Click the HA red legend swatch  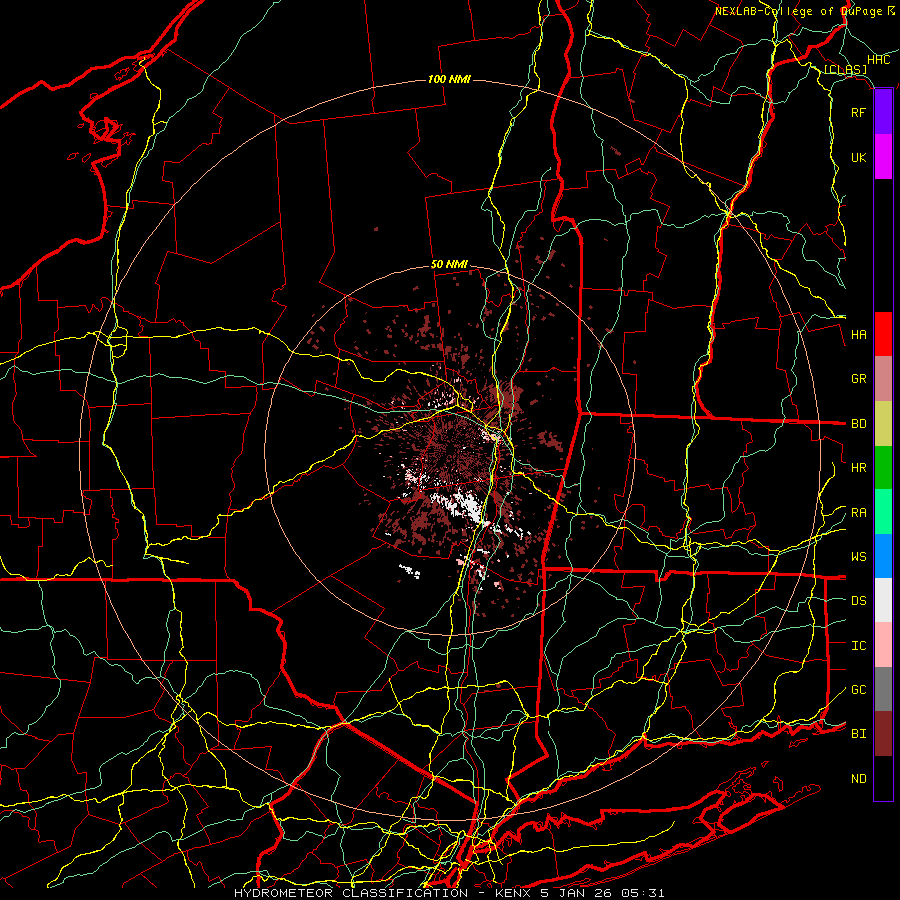883,334
